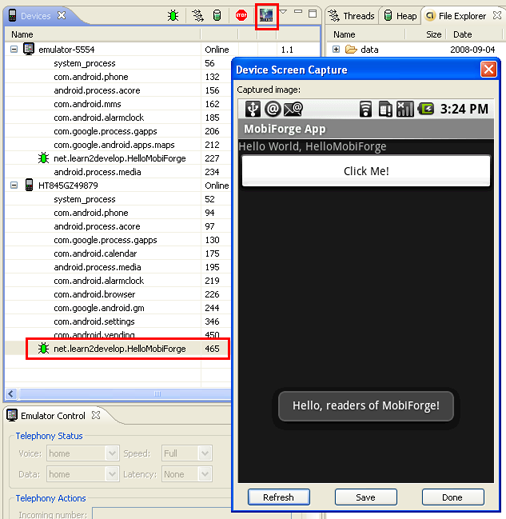Click the Wi-Fi icon in captured status bar
This screenshot has height=519, width=506.
pyautogui.click(x=365, y=109)
